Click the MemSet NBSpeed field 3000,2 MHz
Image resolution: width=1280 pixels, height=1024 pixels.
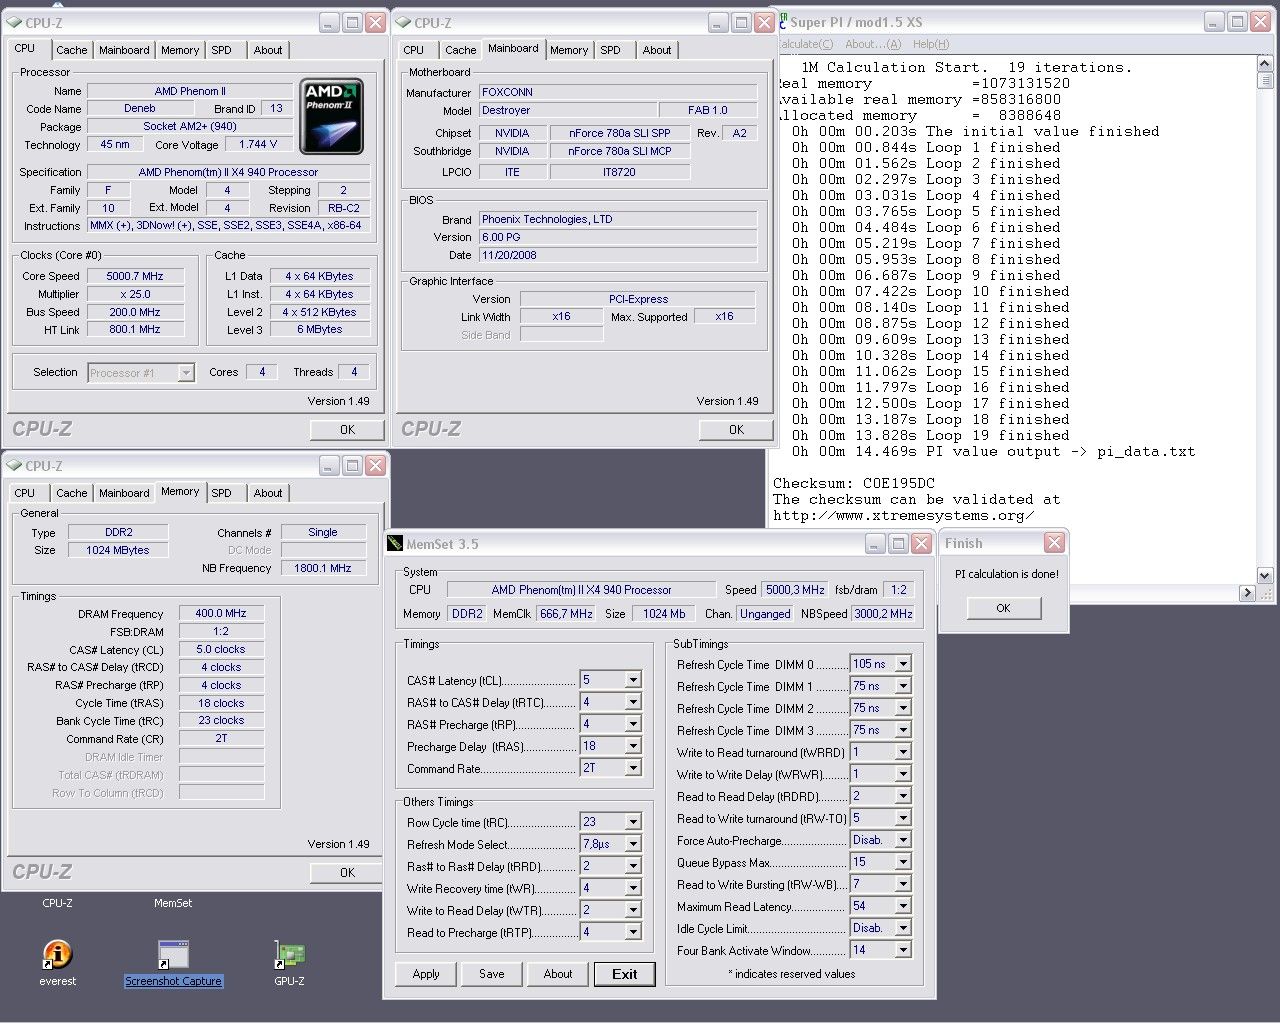point(883,614)
